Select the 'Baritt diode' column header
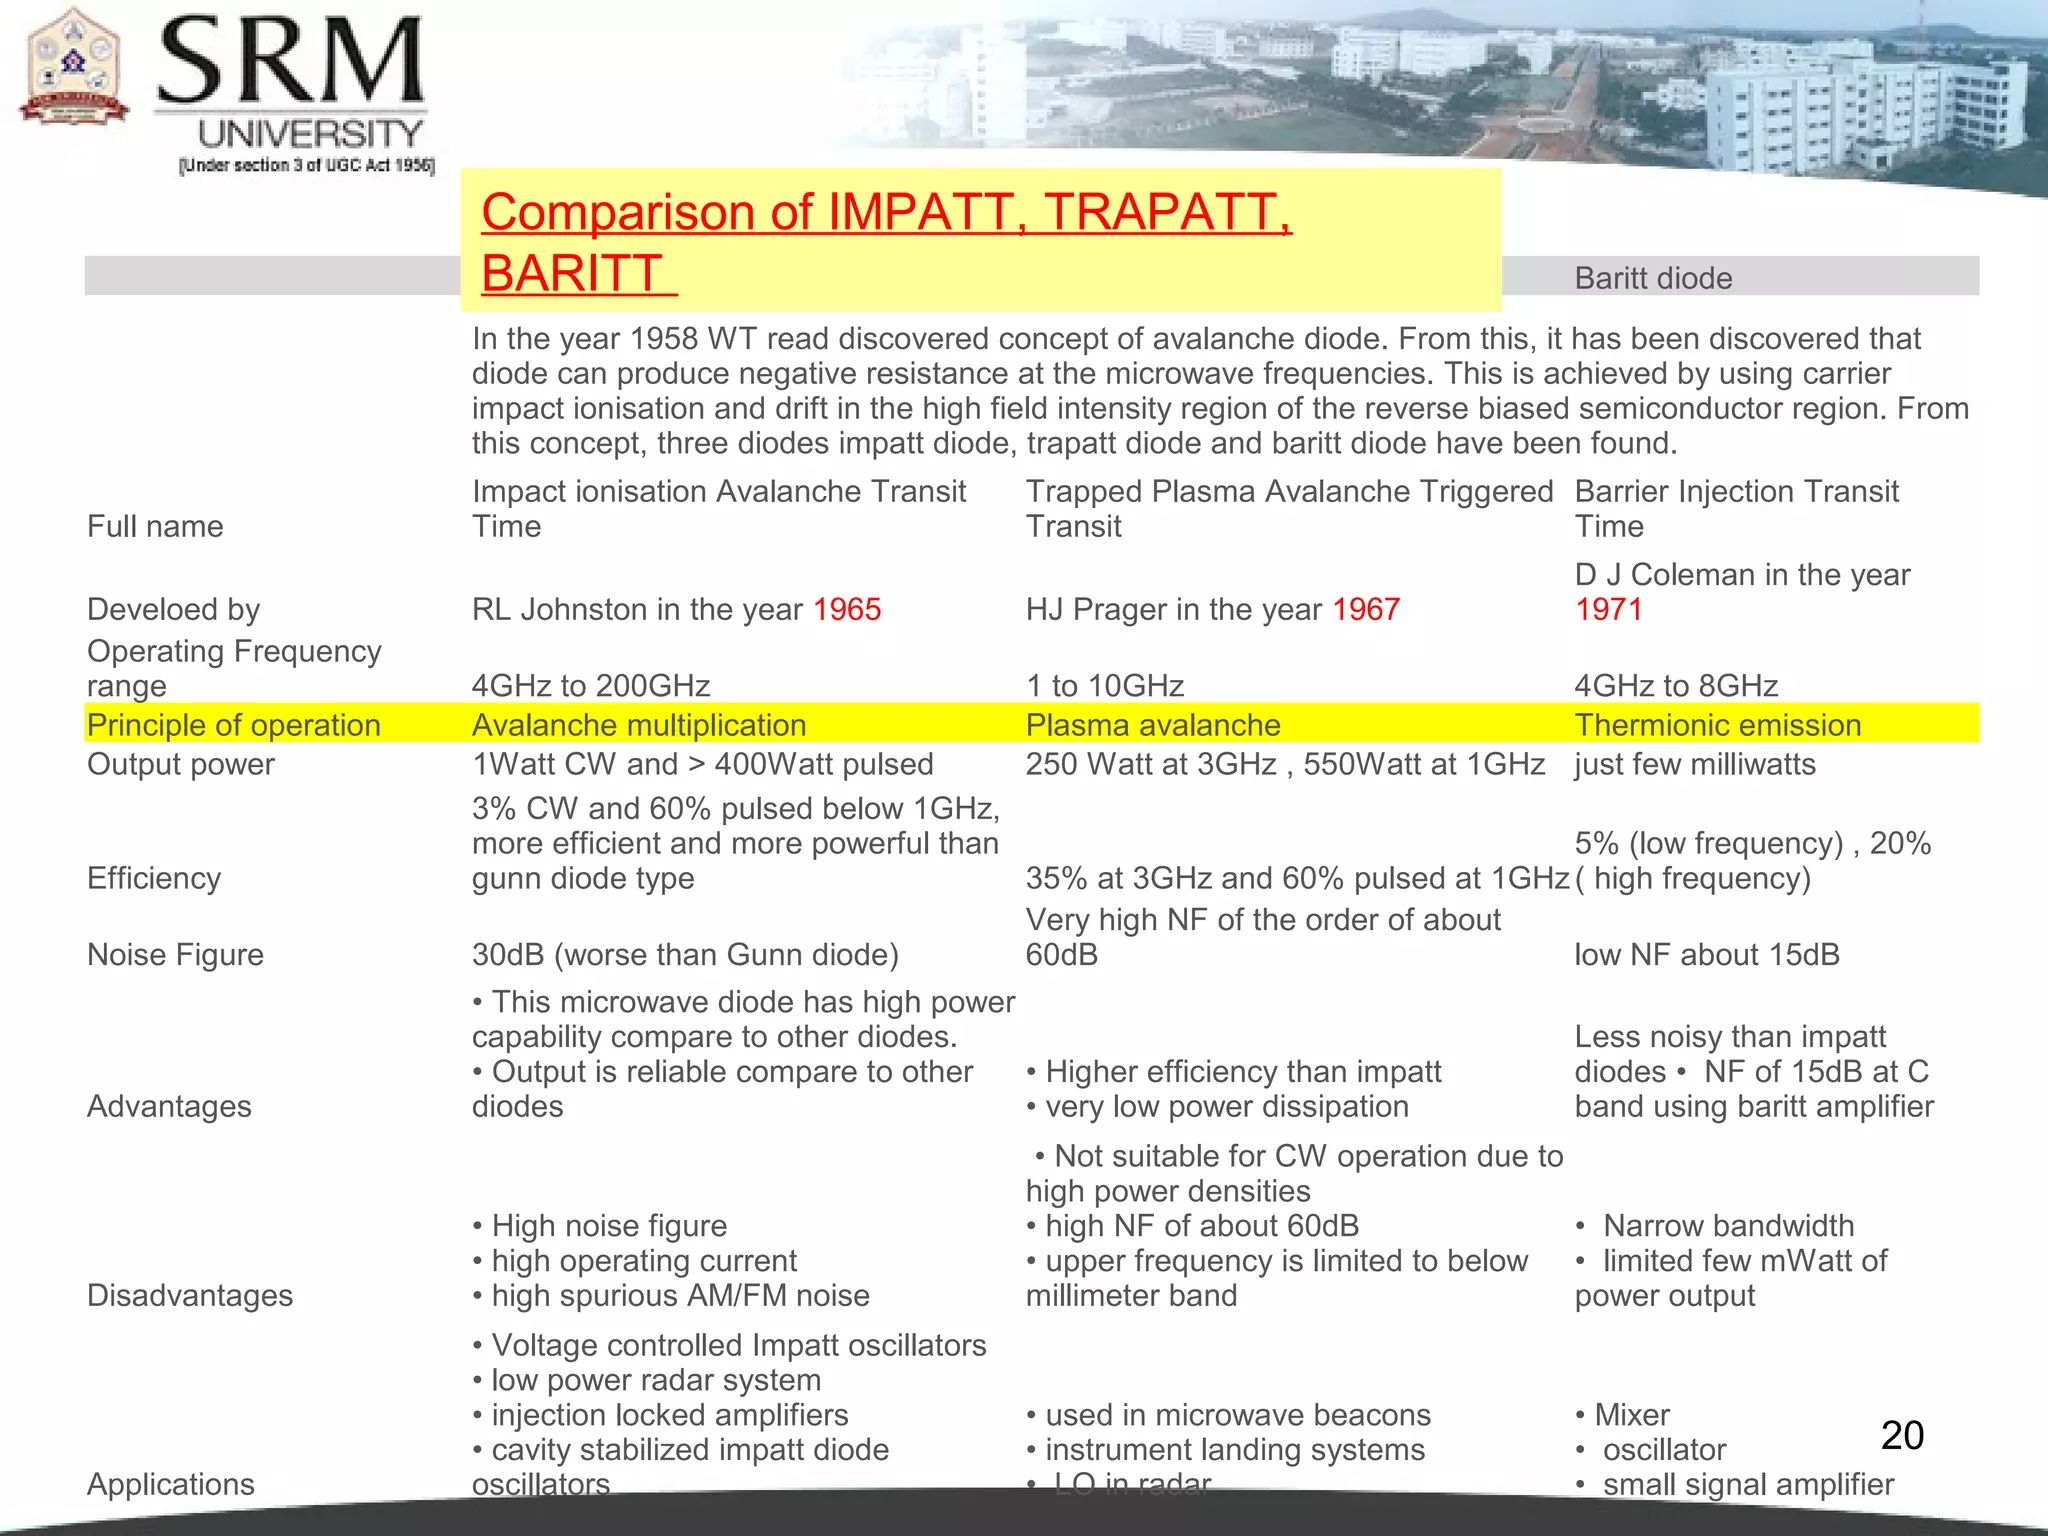This screenshot has height=1536, width=2048. [x=1653, y=278]
